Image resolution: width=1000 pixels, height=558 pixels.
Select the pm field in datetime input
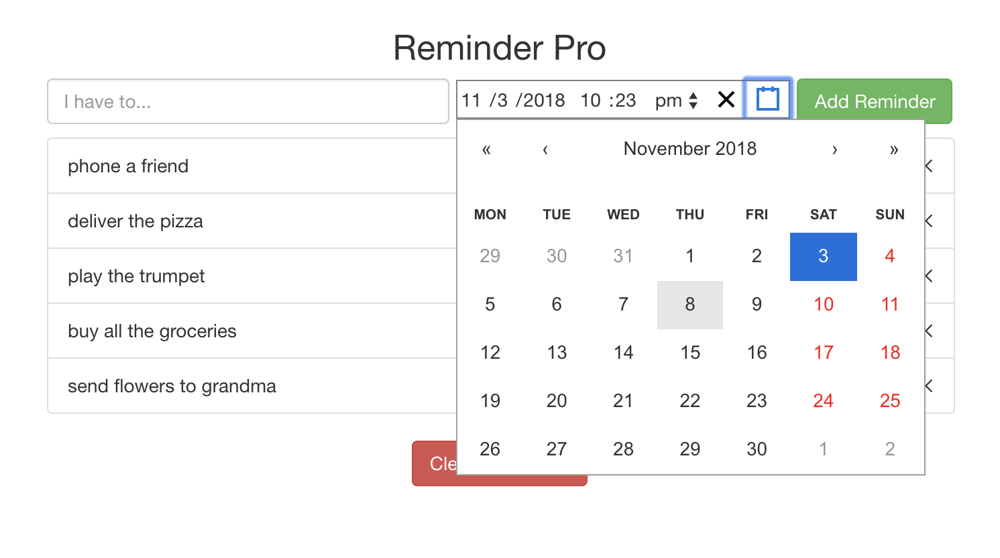668,100
